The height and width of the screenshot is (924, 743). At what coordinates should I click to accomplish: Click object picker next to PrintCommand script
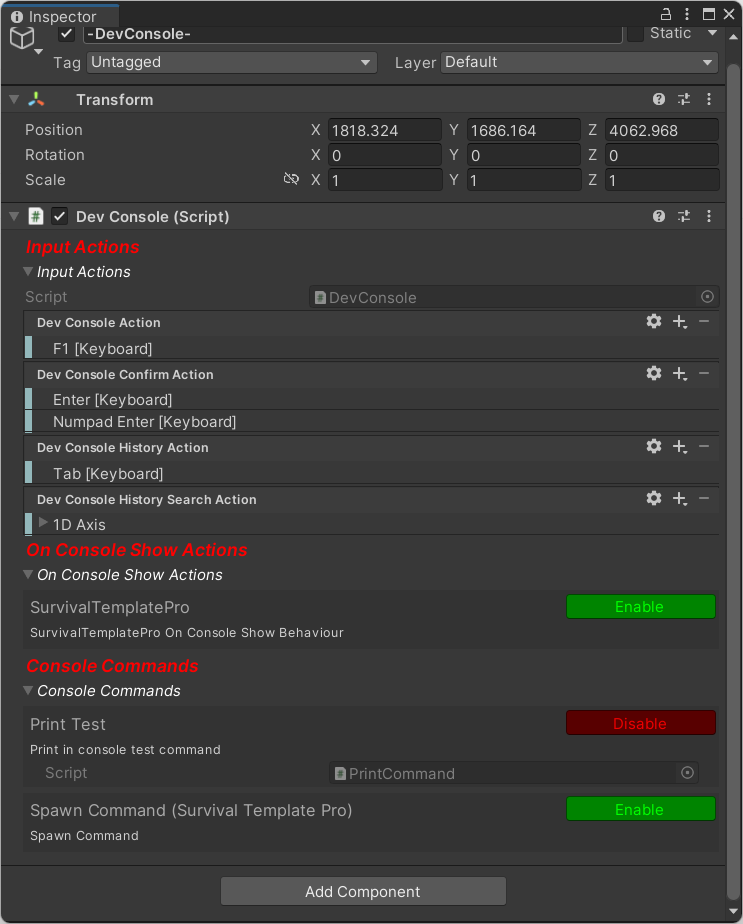coord(687,773)
